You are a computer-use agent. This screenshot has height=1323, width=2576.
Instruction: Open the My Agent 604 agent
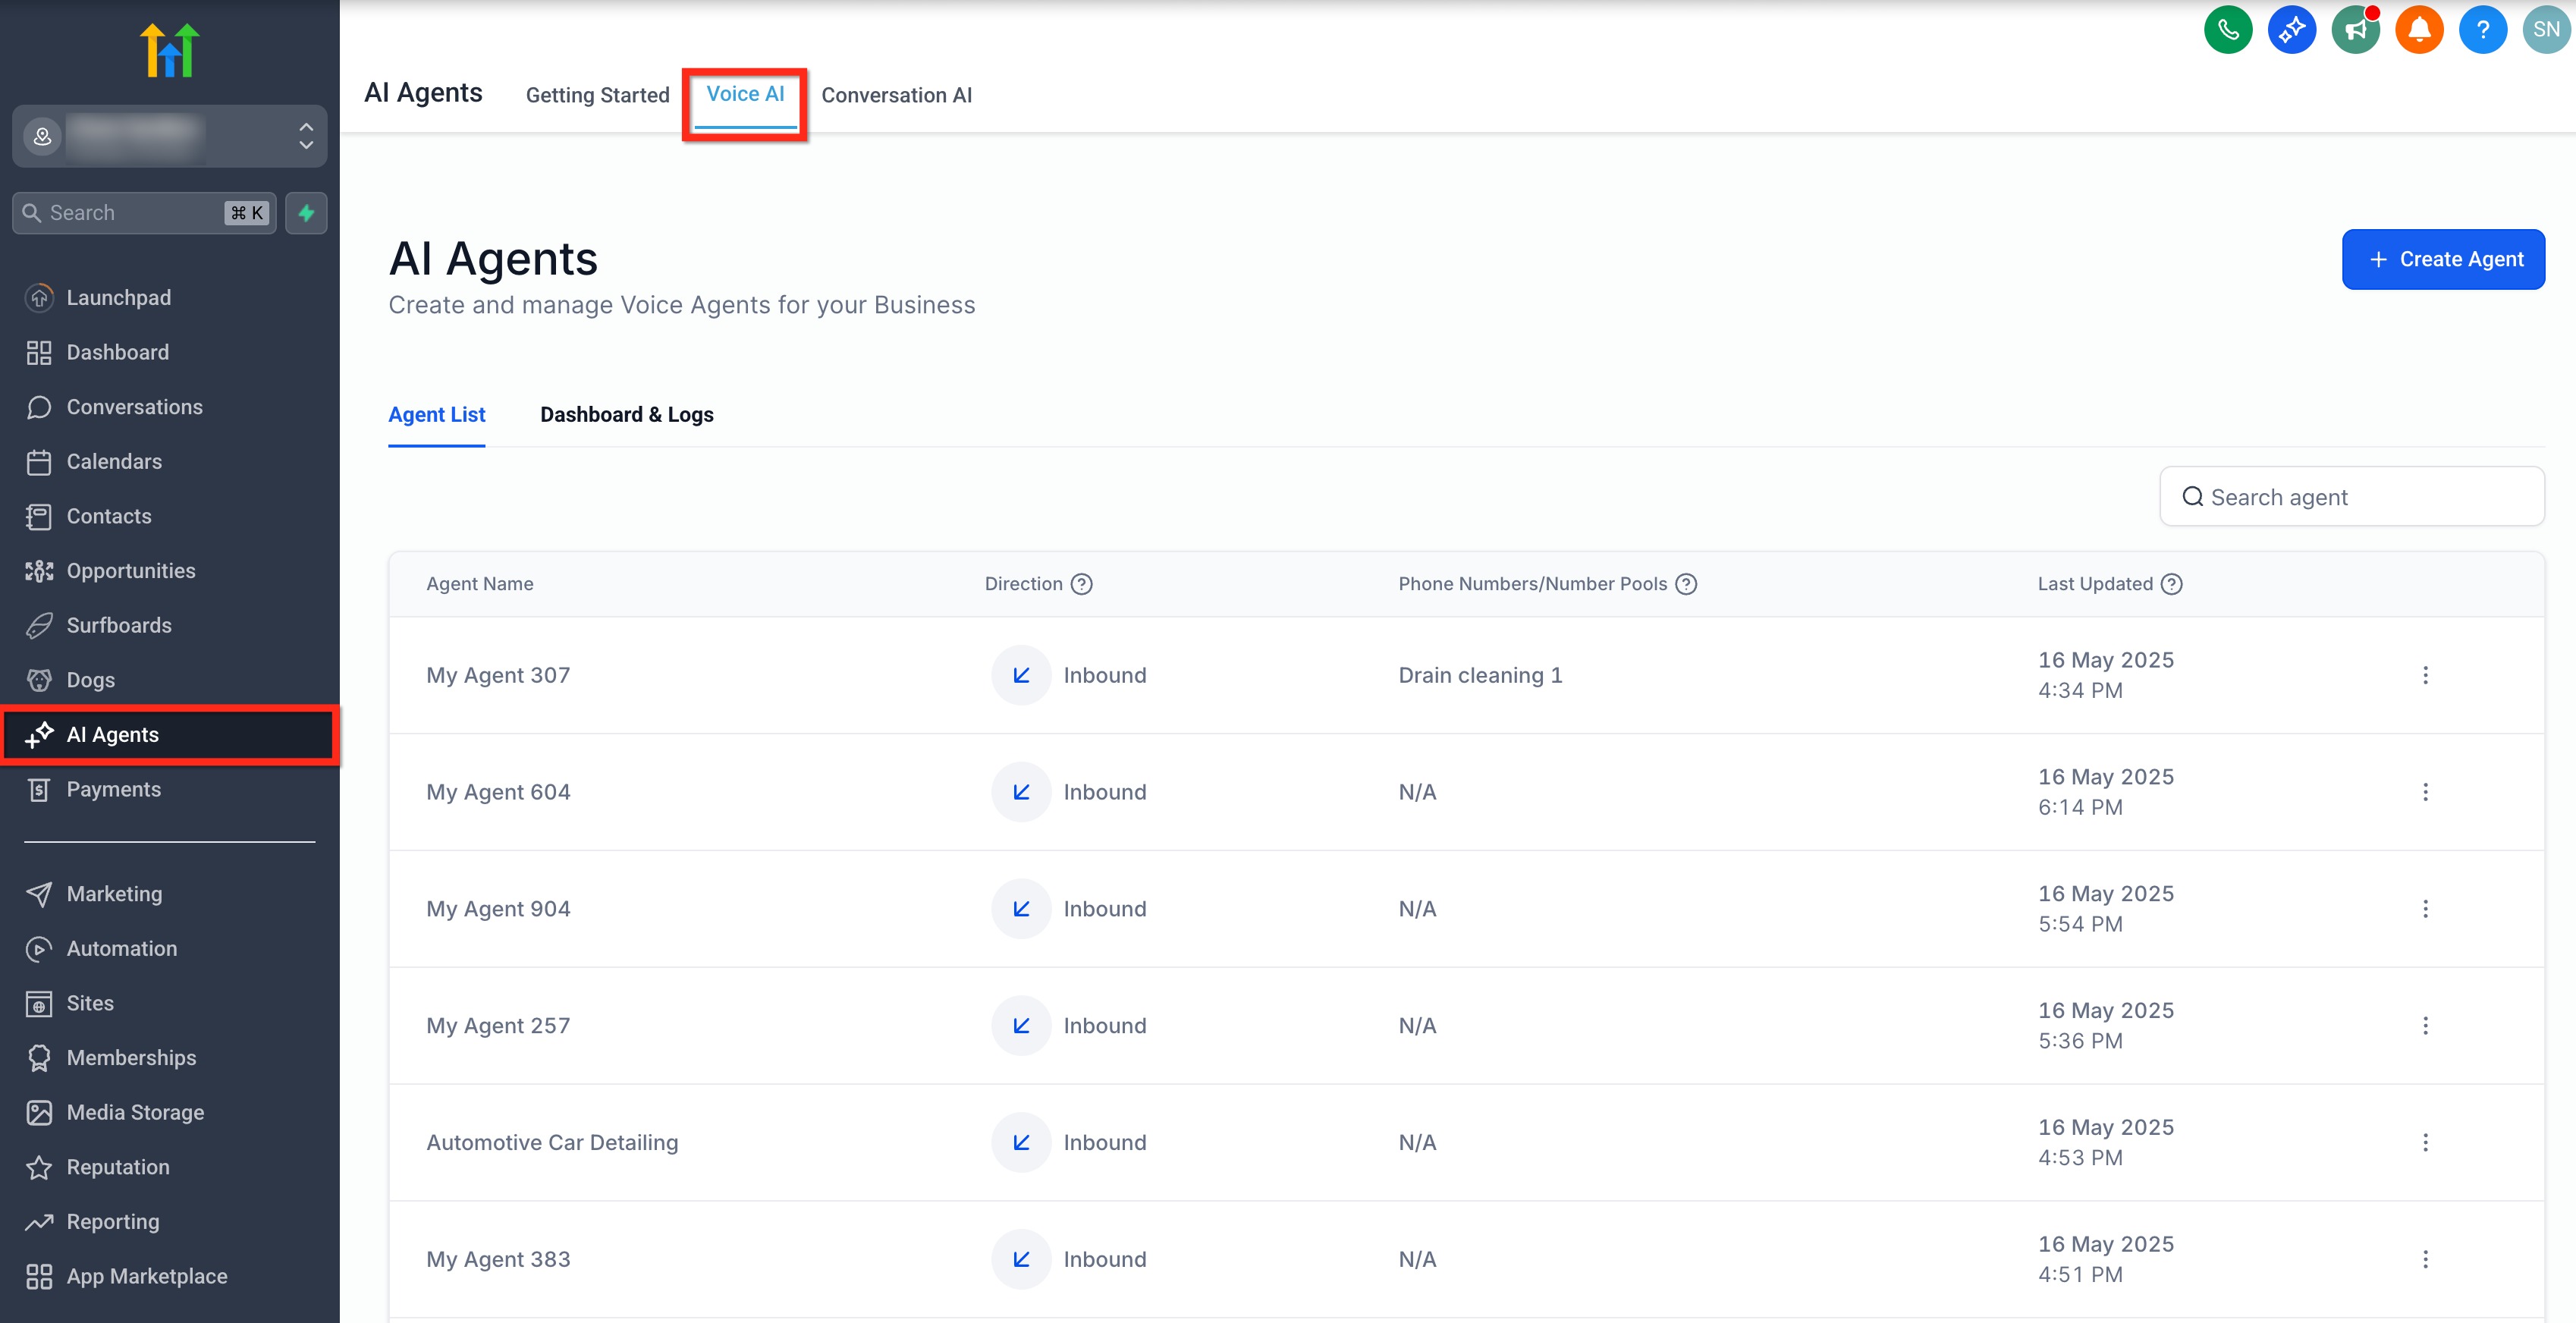(x=498, y=792)
